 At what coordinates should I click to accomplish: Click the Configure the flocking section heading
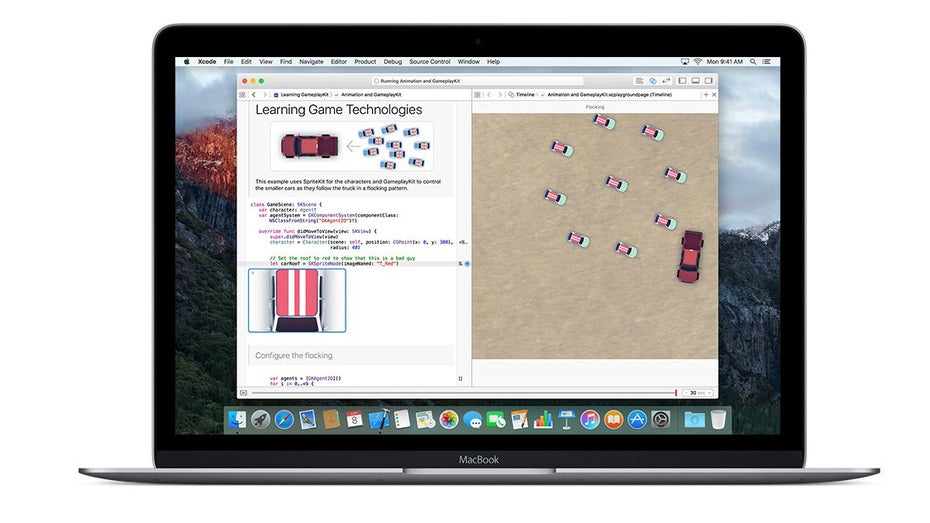[x=294, y=355]
